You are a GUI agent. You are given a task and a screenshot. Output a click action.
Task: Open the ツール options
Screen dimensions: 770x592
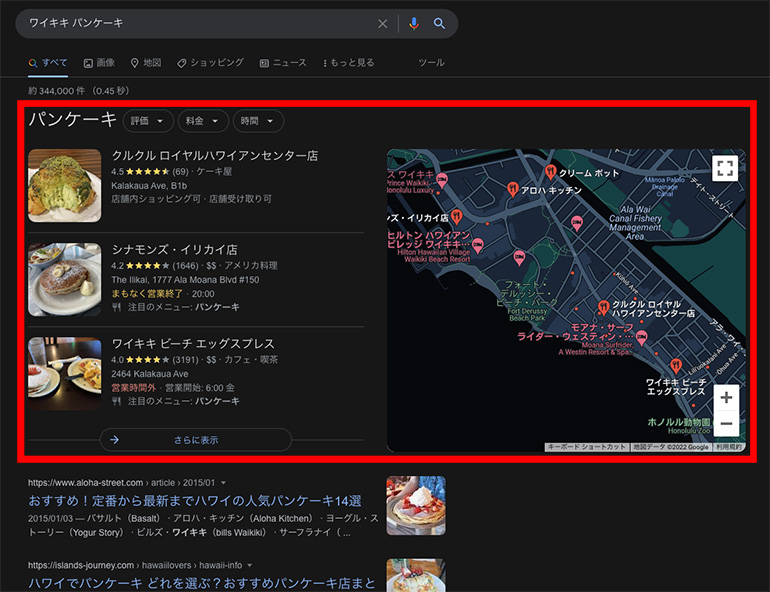(x=431, y=63)
